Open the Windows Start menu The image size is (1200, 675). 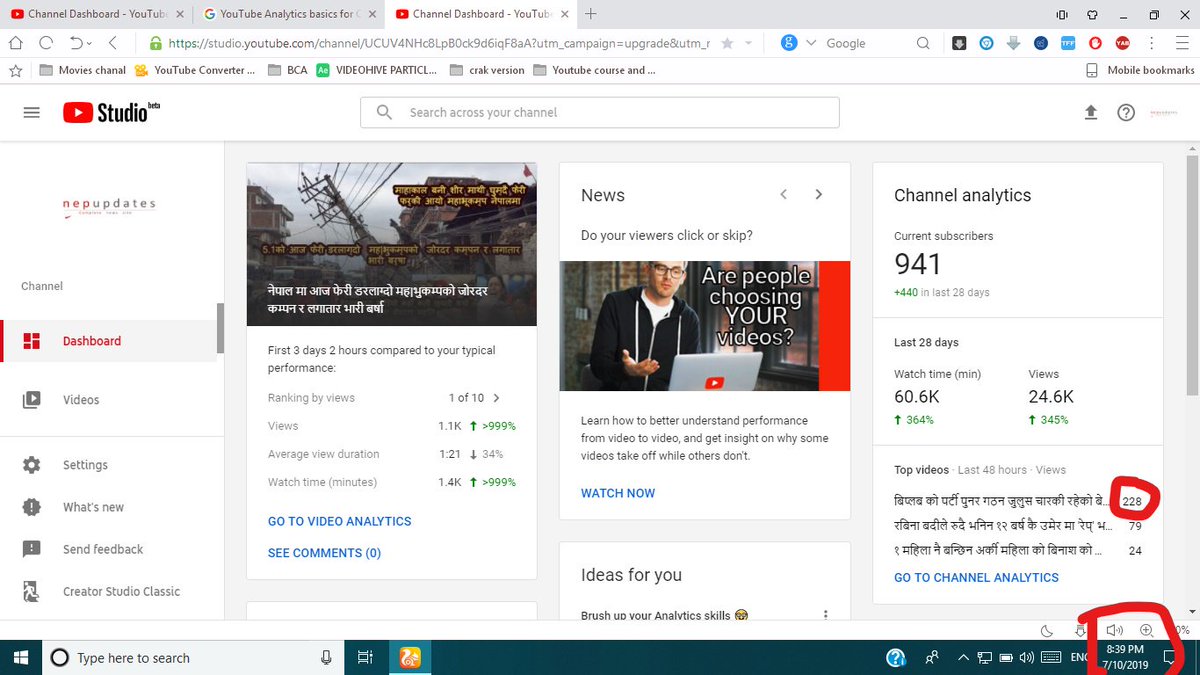[19, 657]
